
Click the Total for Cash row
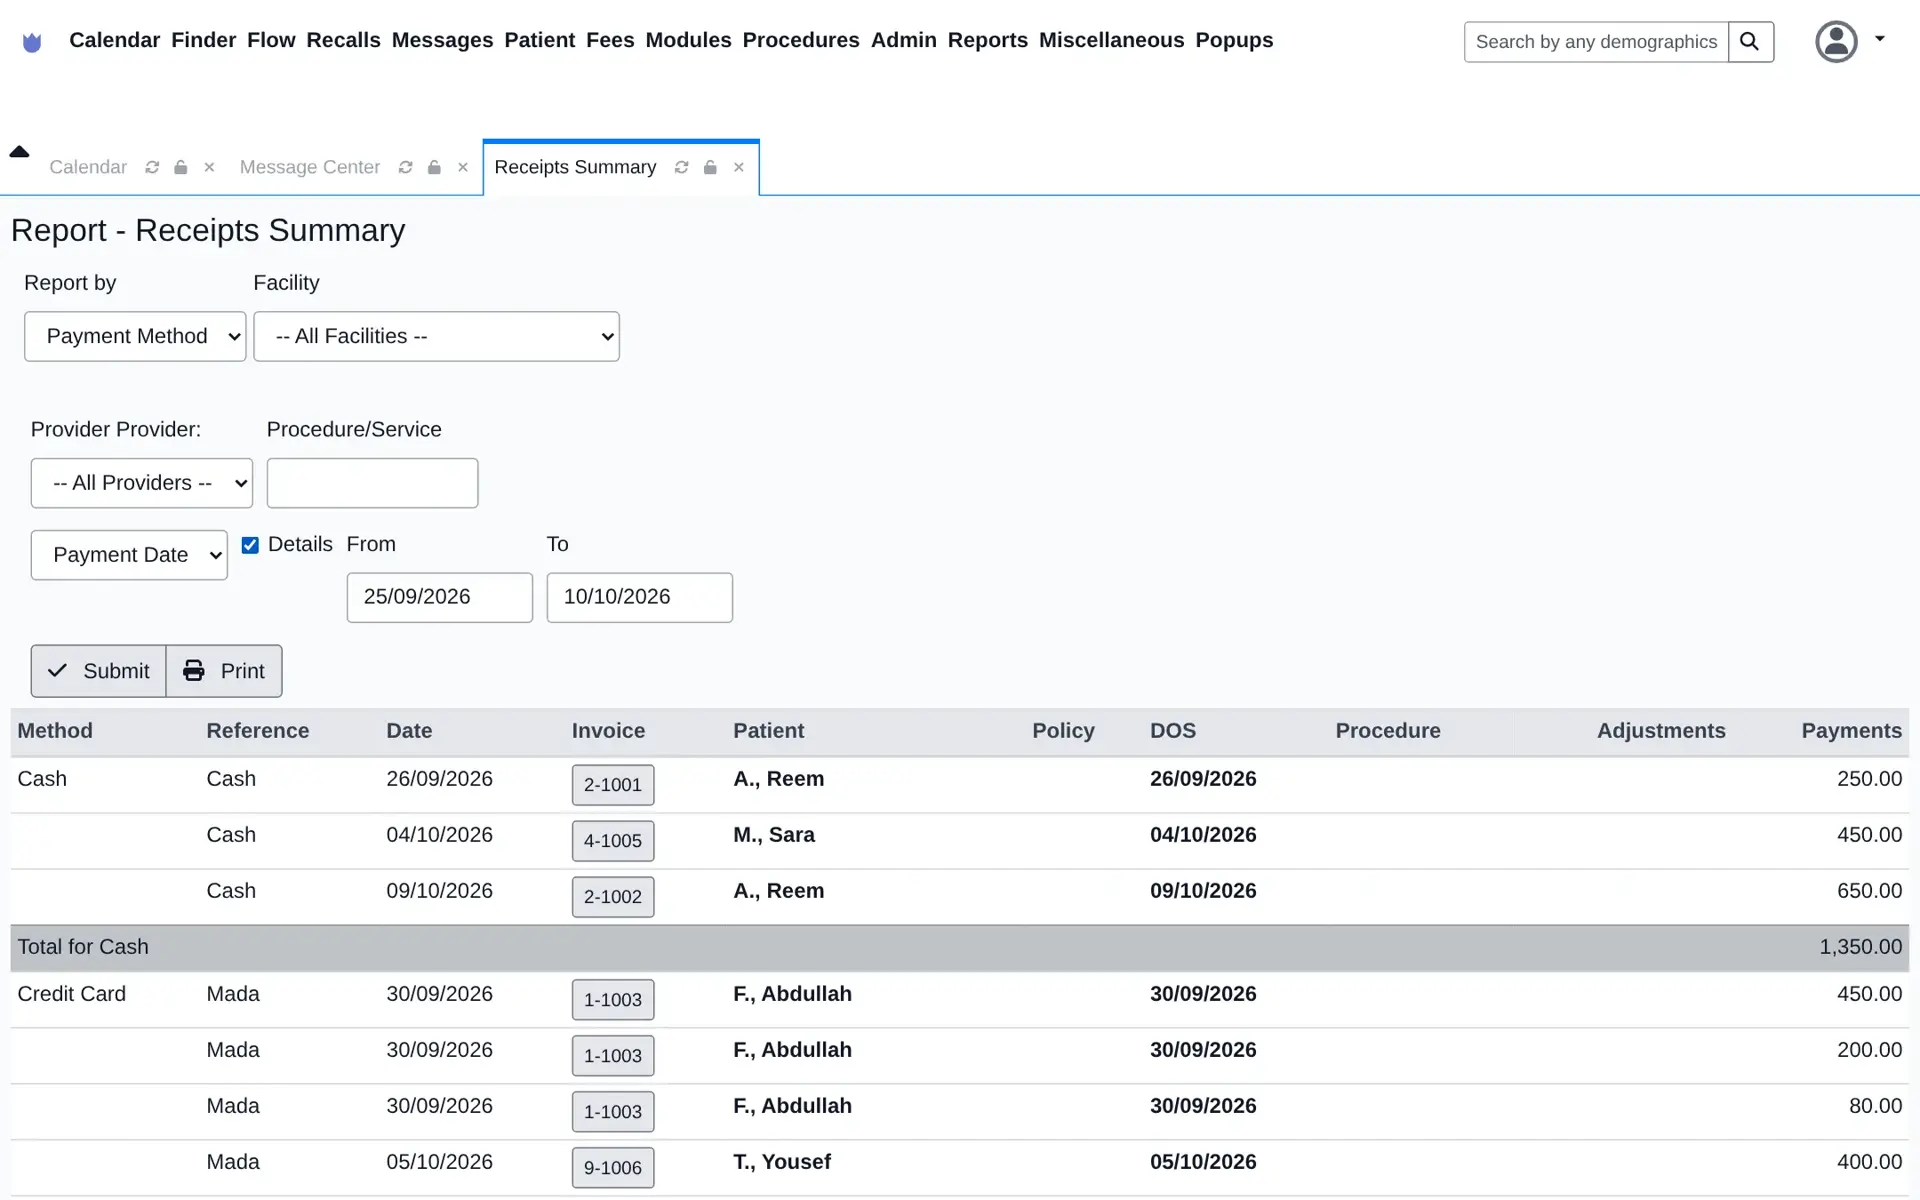click(x=960, y=947)
